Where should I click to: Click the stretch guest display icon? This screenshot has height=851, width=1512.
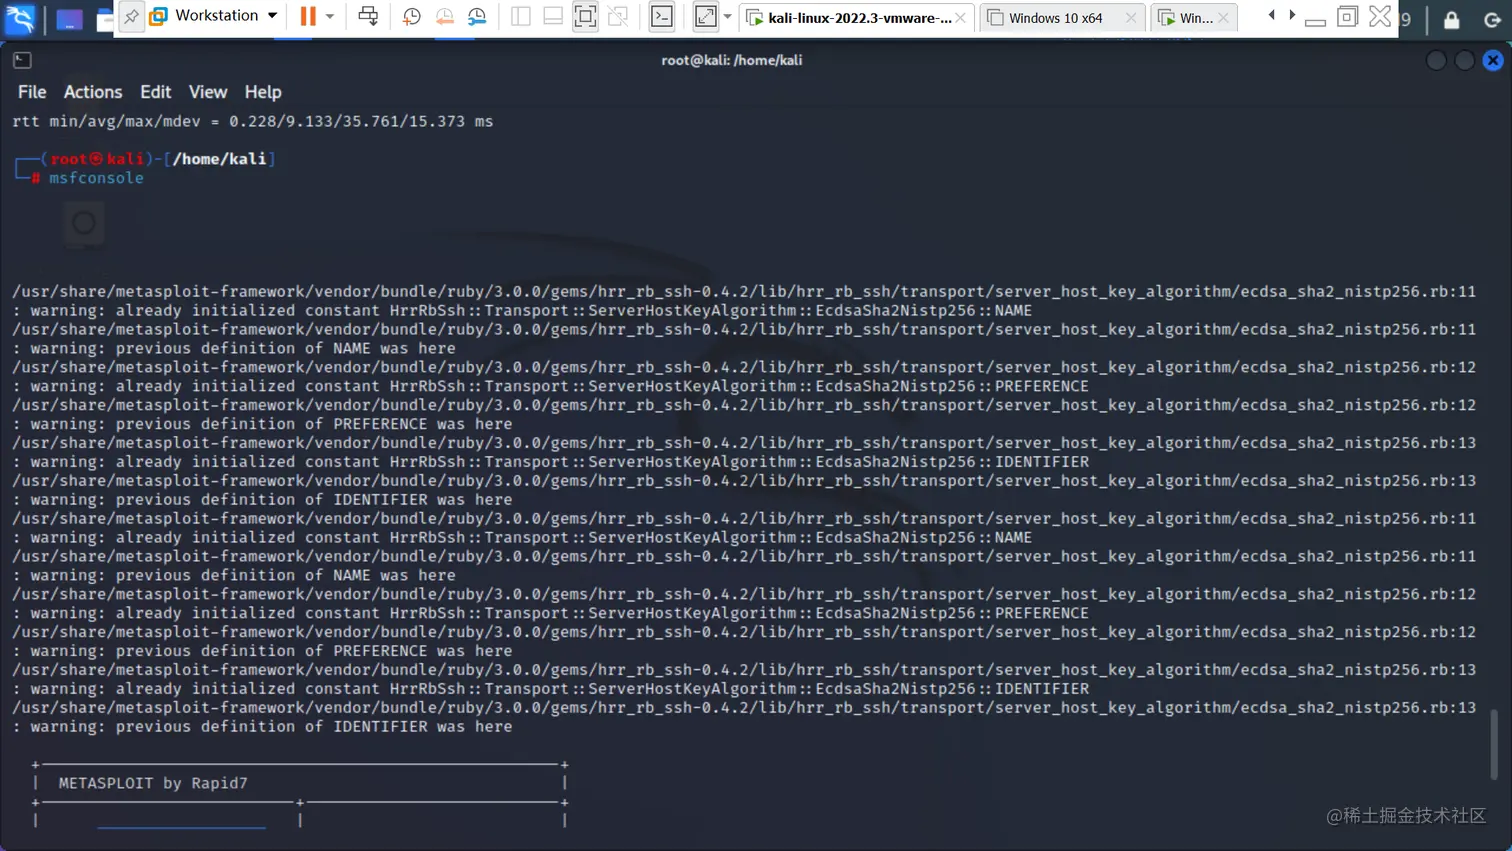coord(706,16)
